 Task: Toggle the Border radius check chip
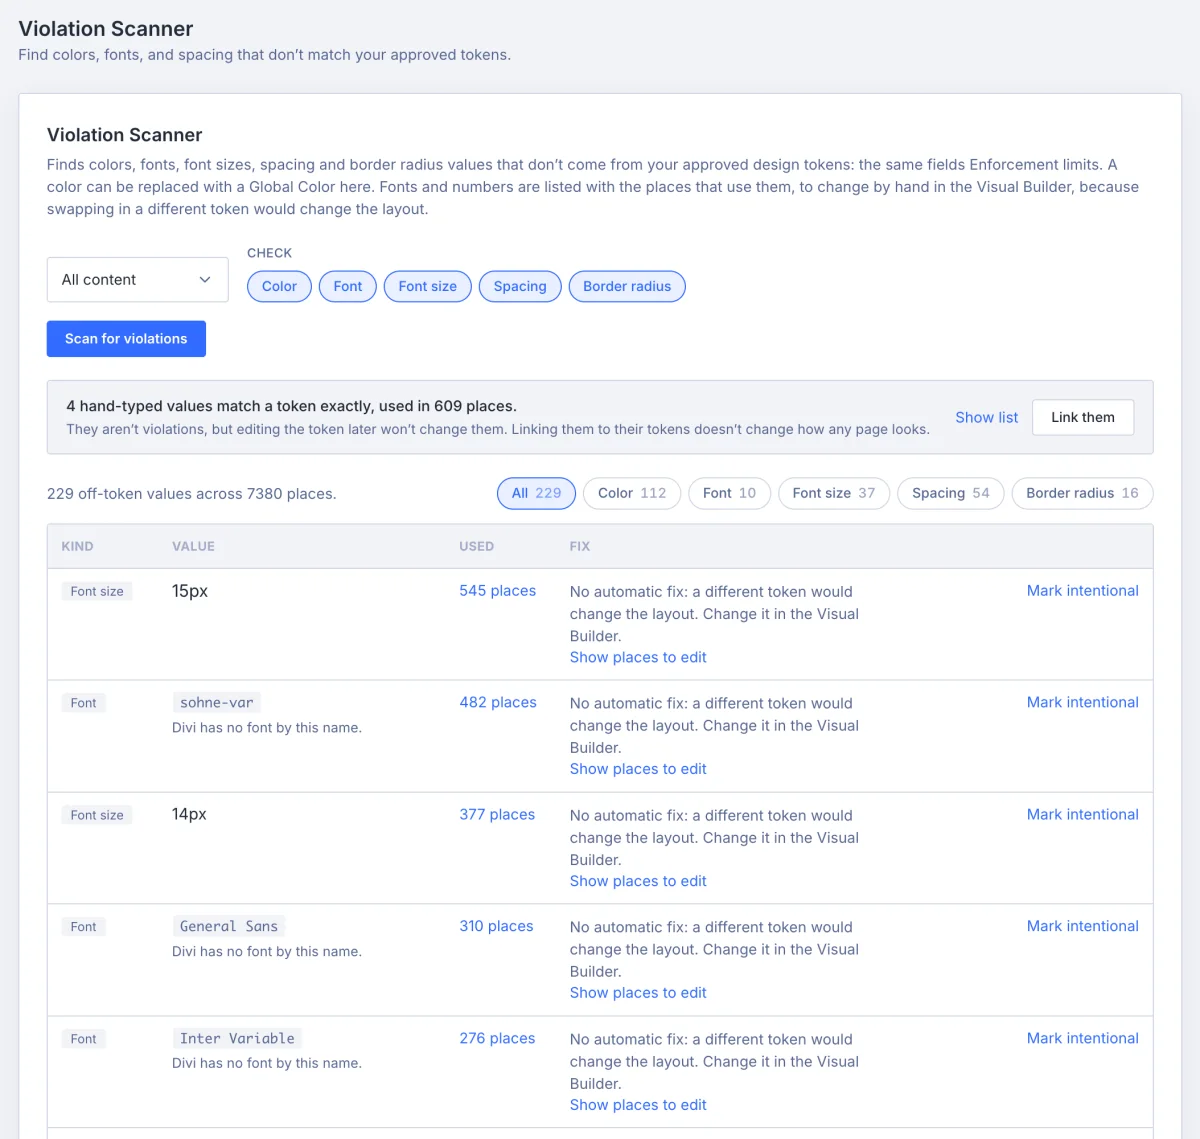tap(627, 286)
